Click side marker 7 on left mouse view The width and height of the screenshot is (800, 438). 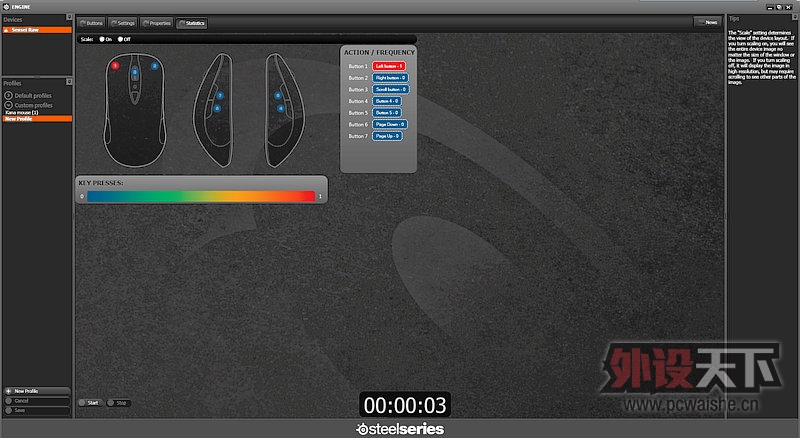220,95
